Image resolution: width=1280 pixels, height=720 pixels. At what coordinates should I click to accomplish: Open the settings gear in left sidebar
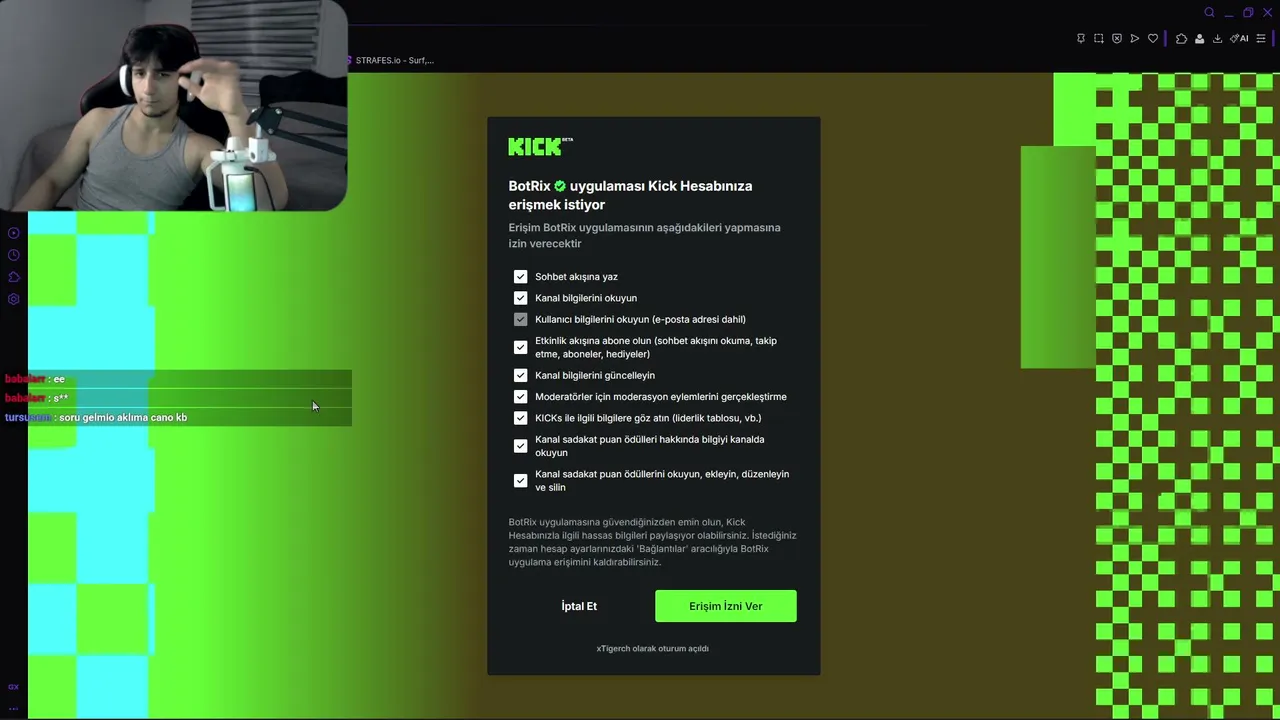point(14,299)
